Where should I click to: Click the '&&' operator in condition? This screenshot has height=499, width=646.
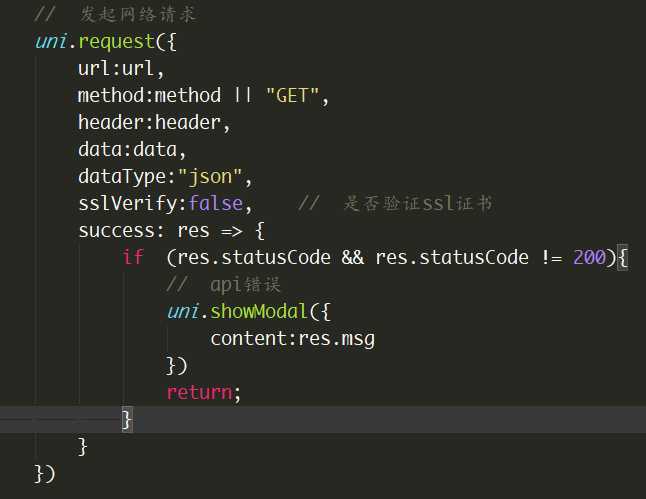point(353,258)
